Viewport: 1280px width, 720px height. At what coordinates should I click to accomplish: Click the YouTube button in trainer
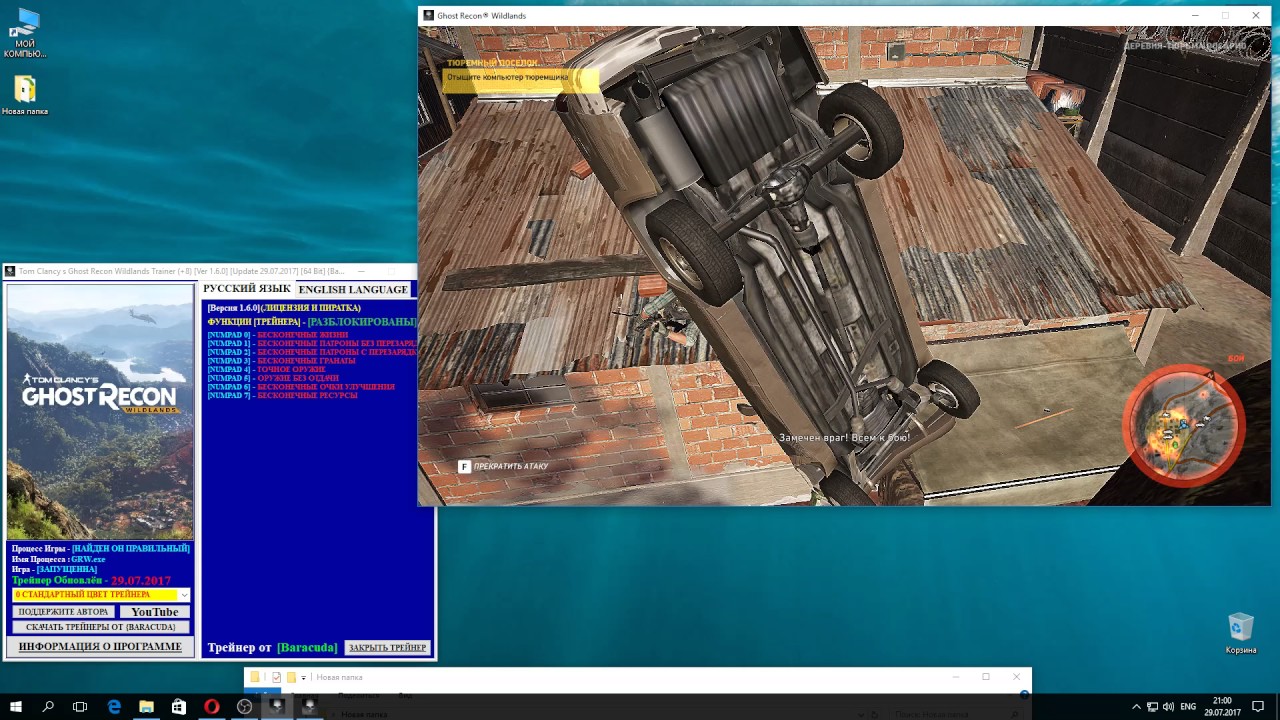(x=154, y=612)
